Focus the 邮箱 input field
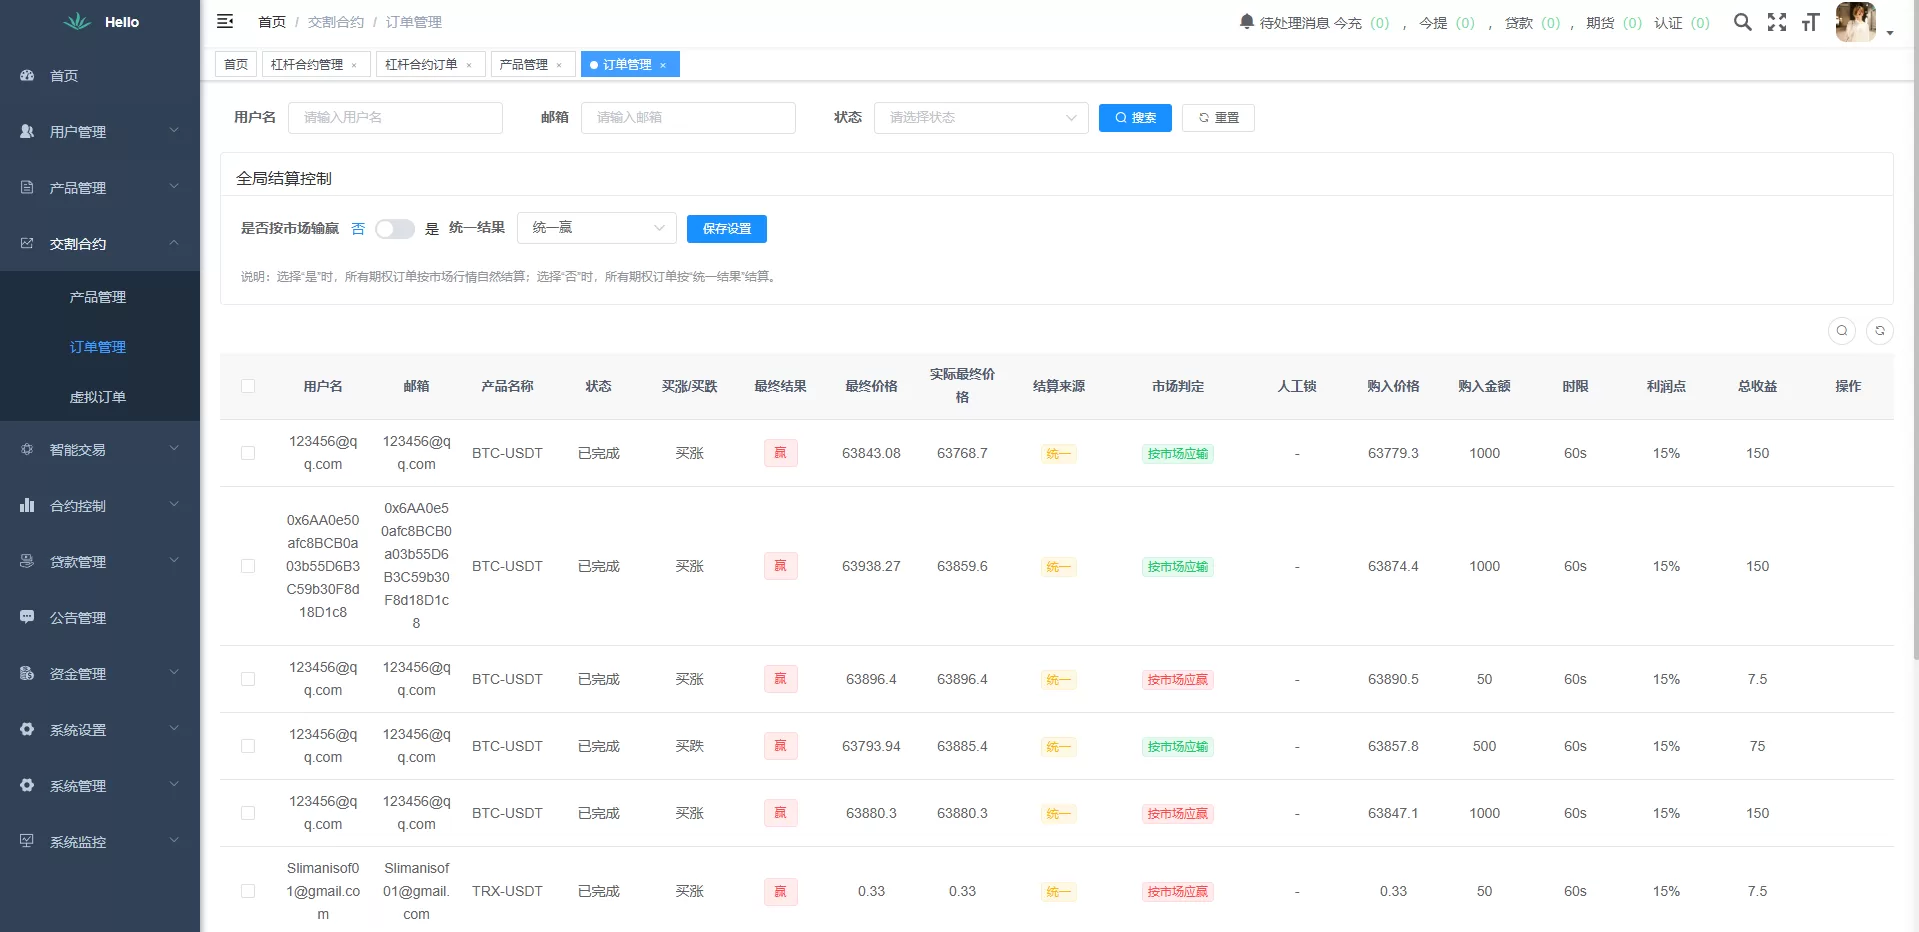1919x932 pixels. point(688,118)
